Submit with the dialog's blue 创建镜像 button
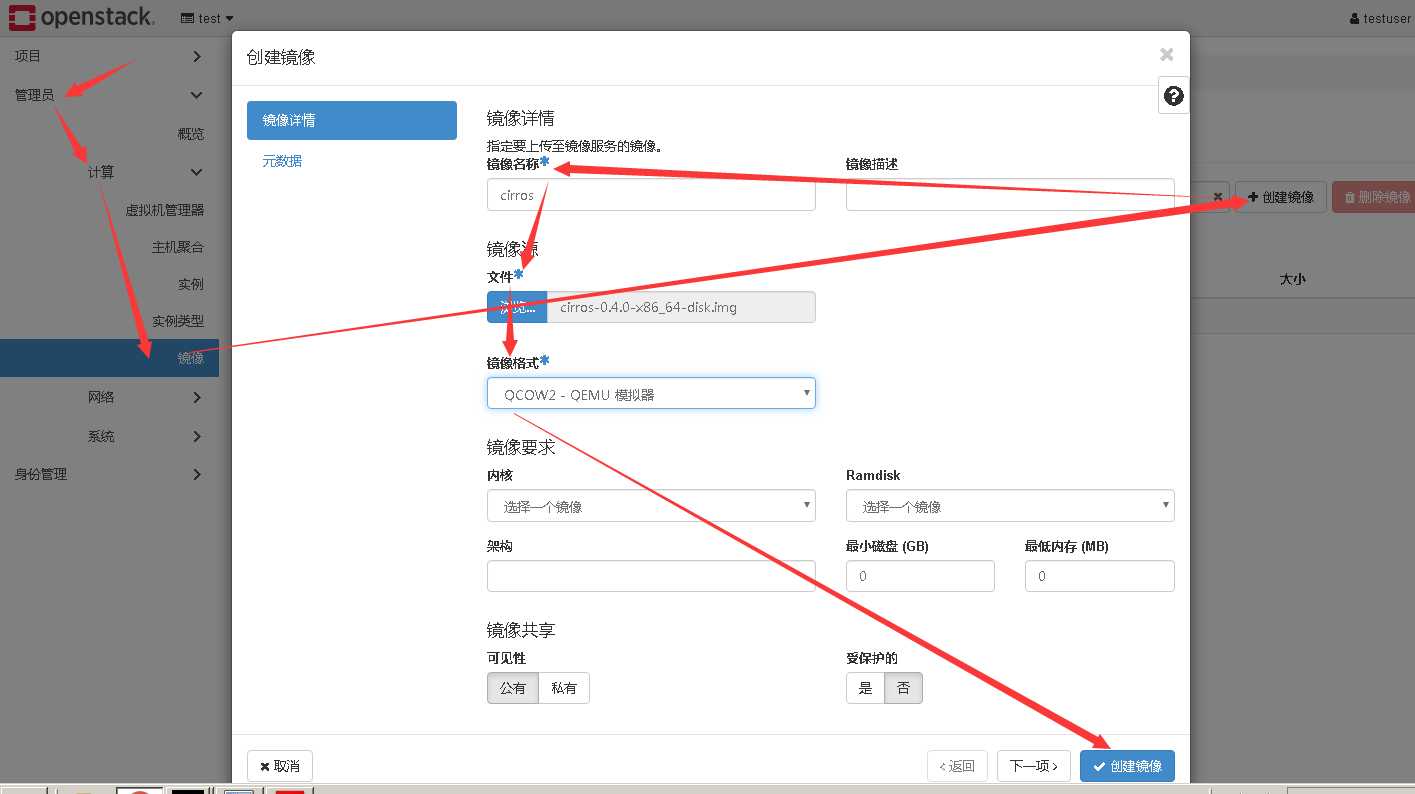This screenshot has height=794, width=1415. pos(1127,766)
